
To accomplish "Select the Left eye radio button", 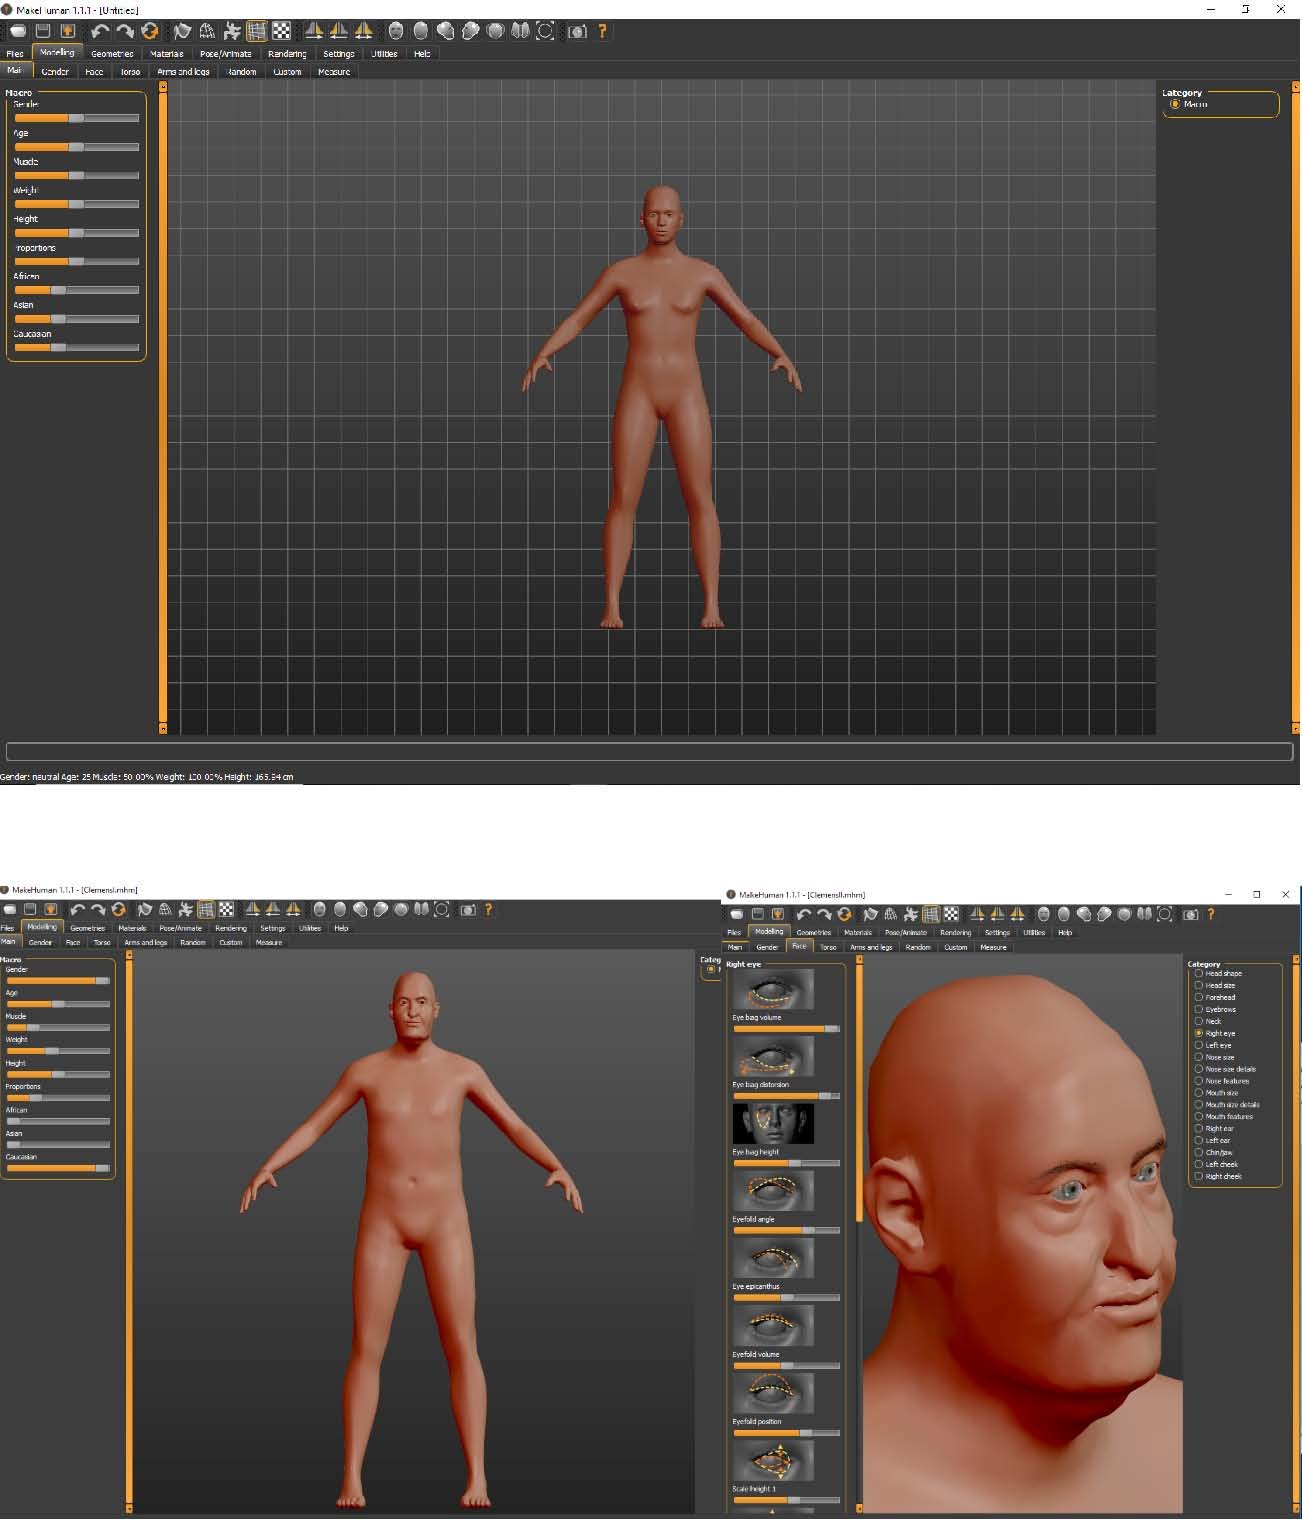I will tap(1199, 1045).
